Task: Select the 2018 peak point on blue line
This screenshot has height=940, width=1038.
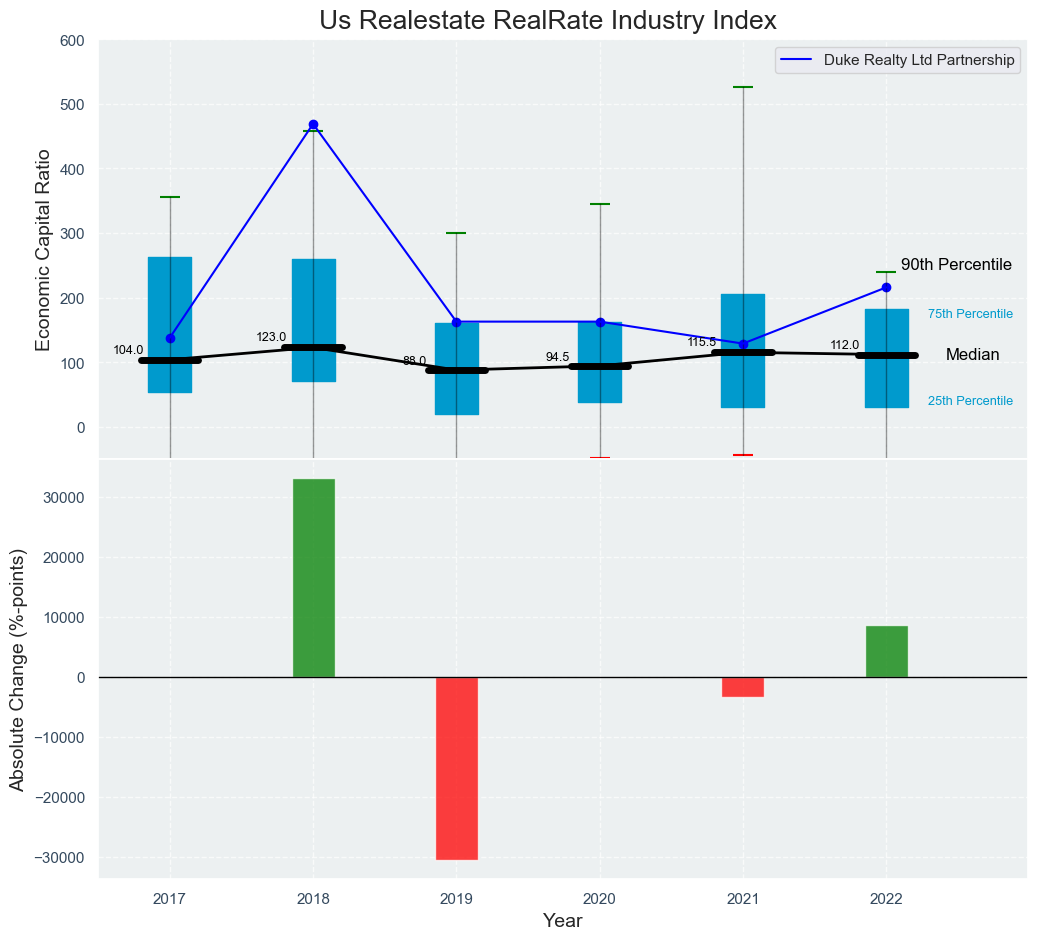Action: 313,125
